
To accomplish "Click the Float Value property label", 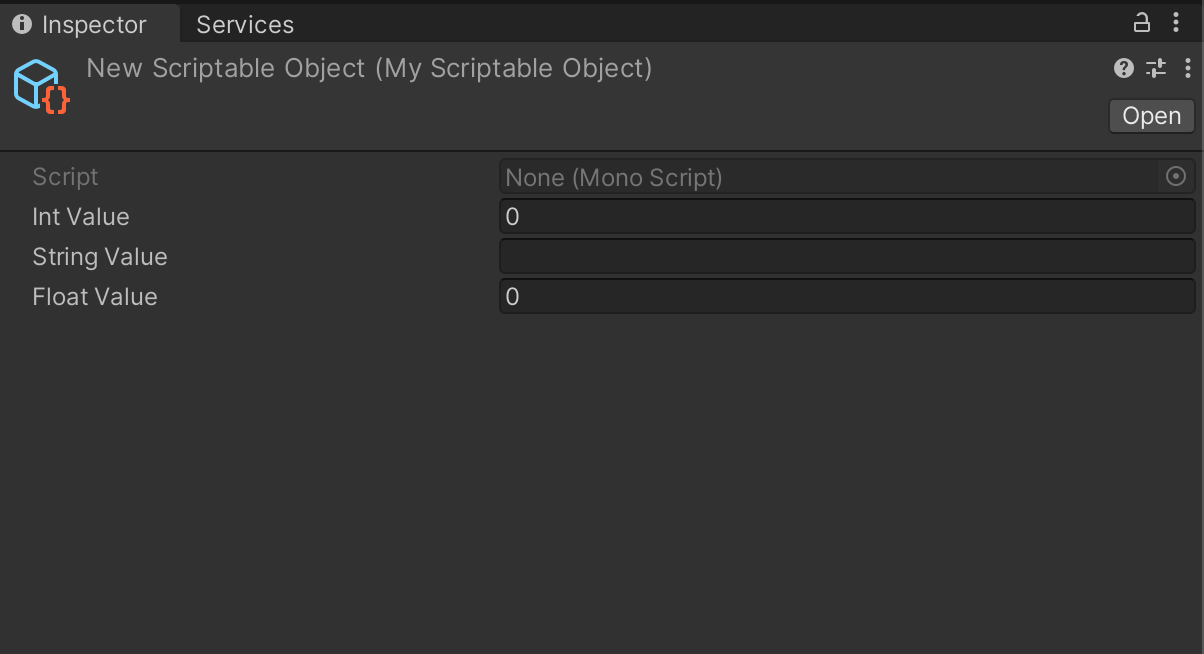I will tap(95, 297).
